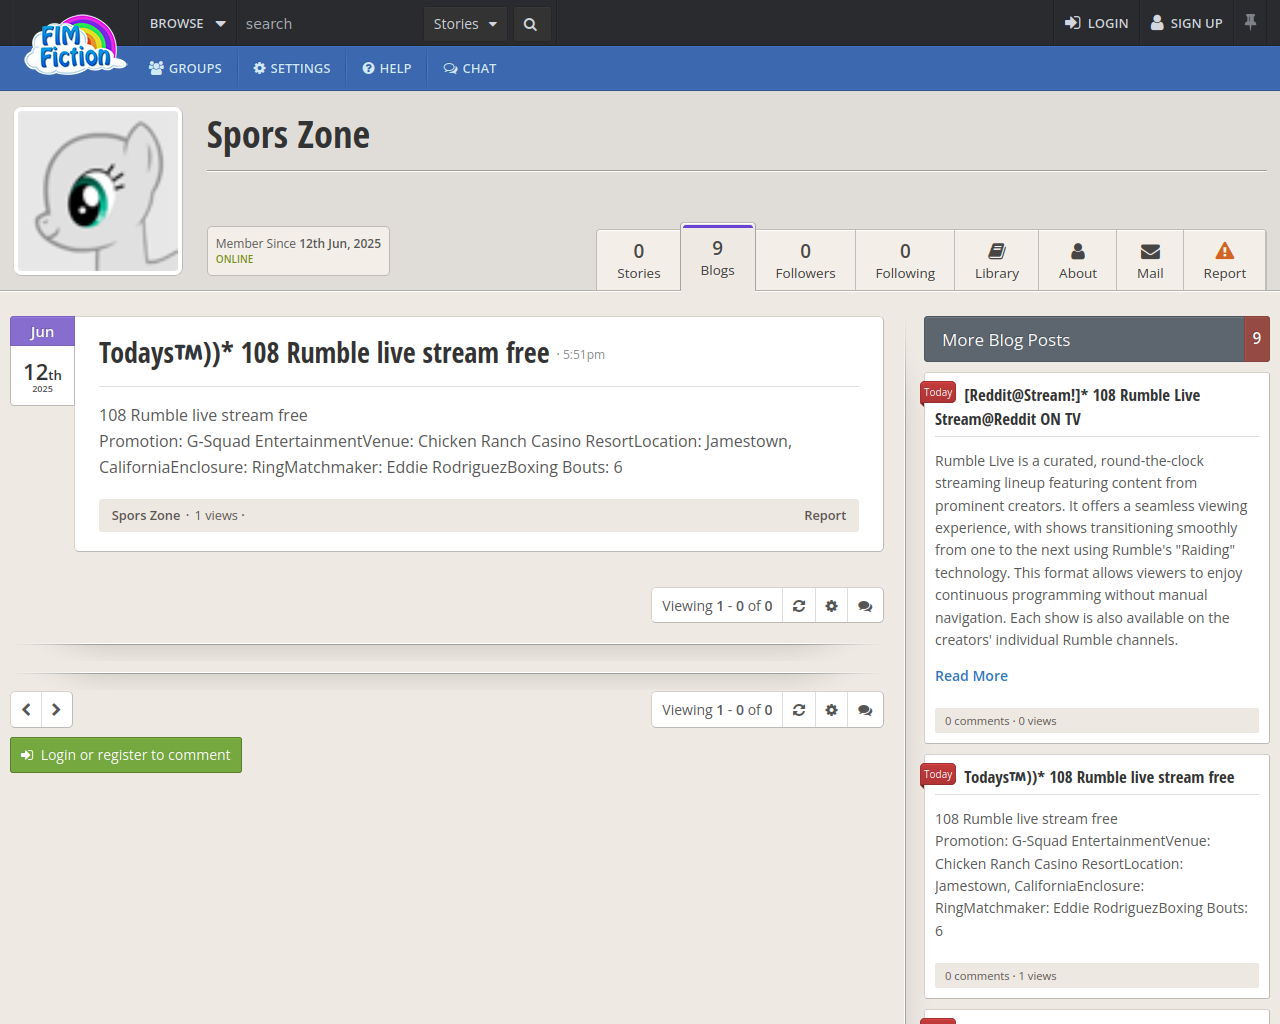This screenshot has height=1024, width=1280.
Task: Open the Reddit@Stream 108 Rumble sidebar post
Action: click(1067, 407)
